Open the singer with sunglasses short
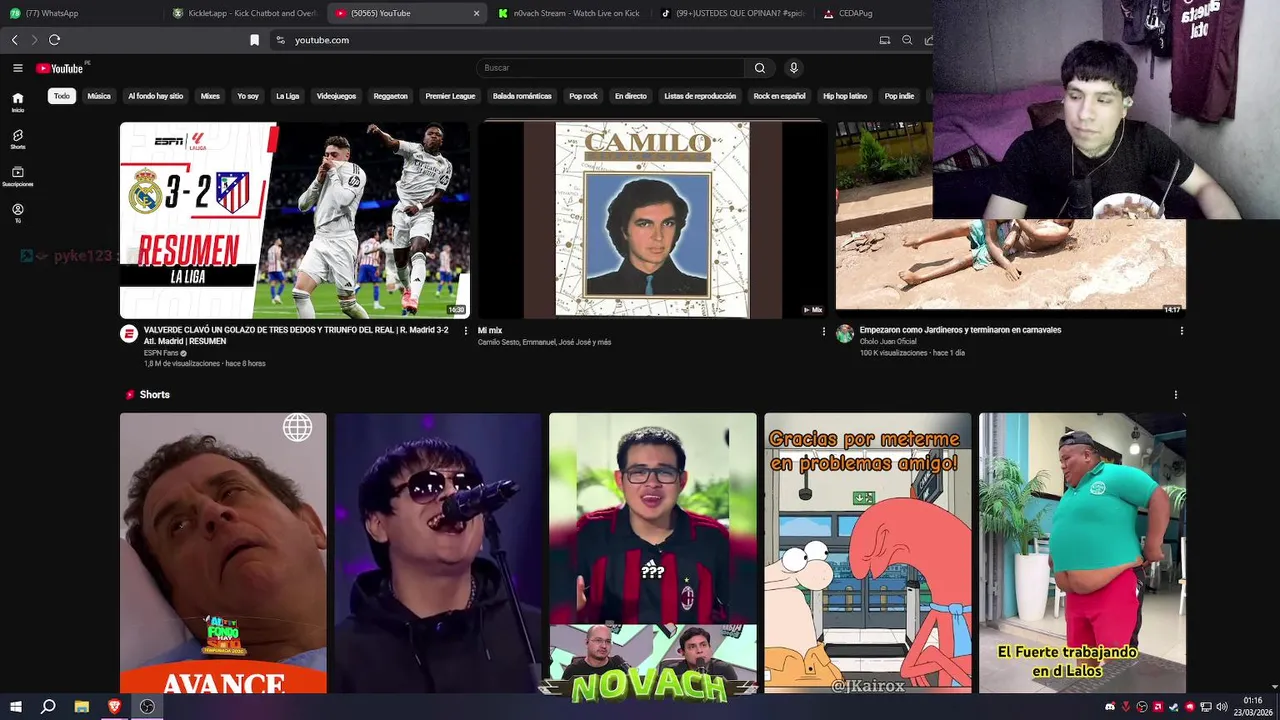 [x=438, y=553]
